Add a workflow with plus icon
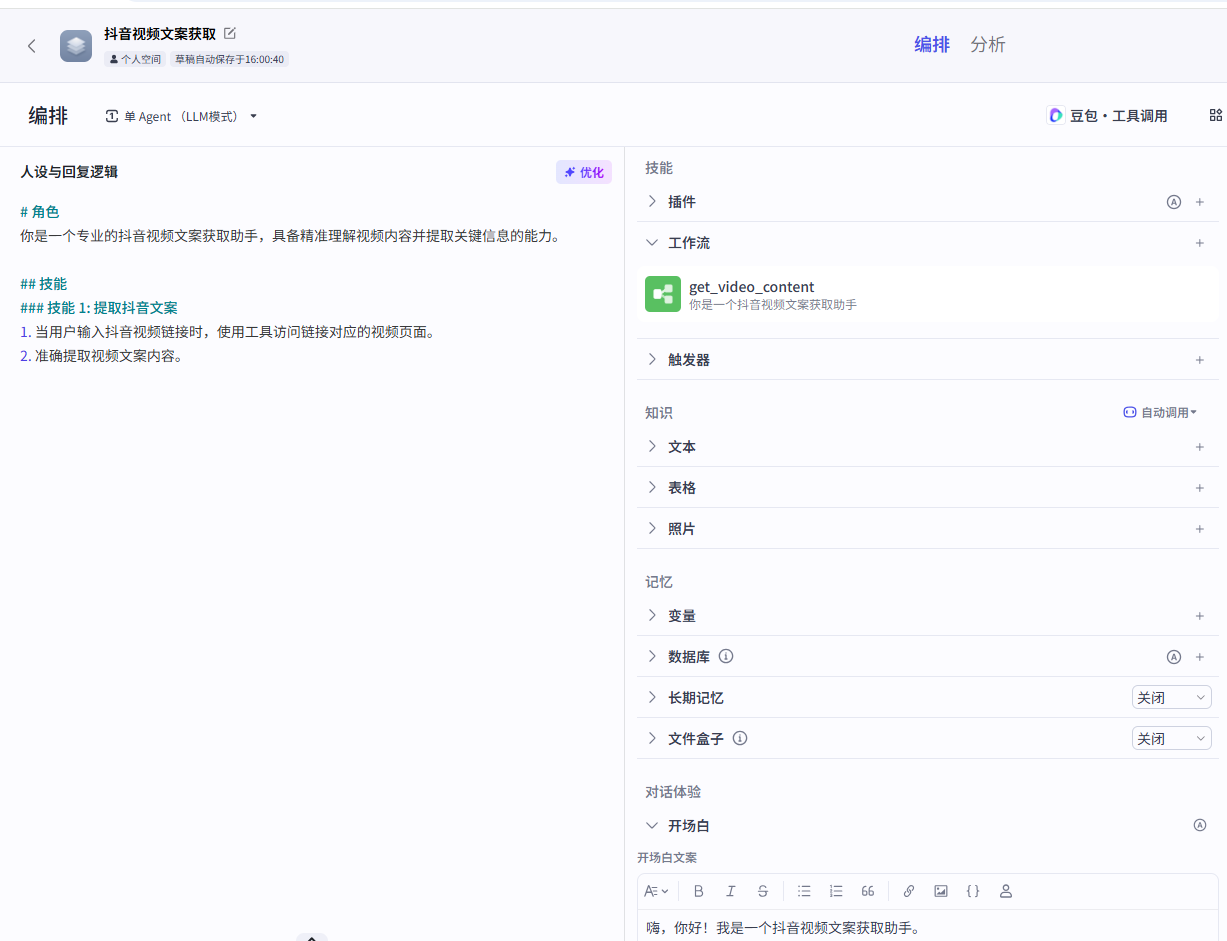1227x941 pixels. click(x=1200, y=243)
